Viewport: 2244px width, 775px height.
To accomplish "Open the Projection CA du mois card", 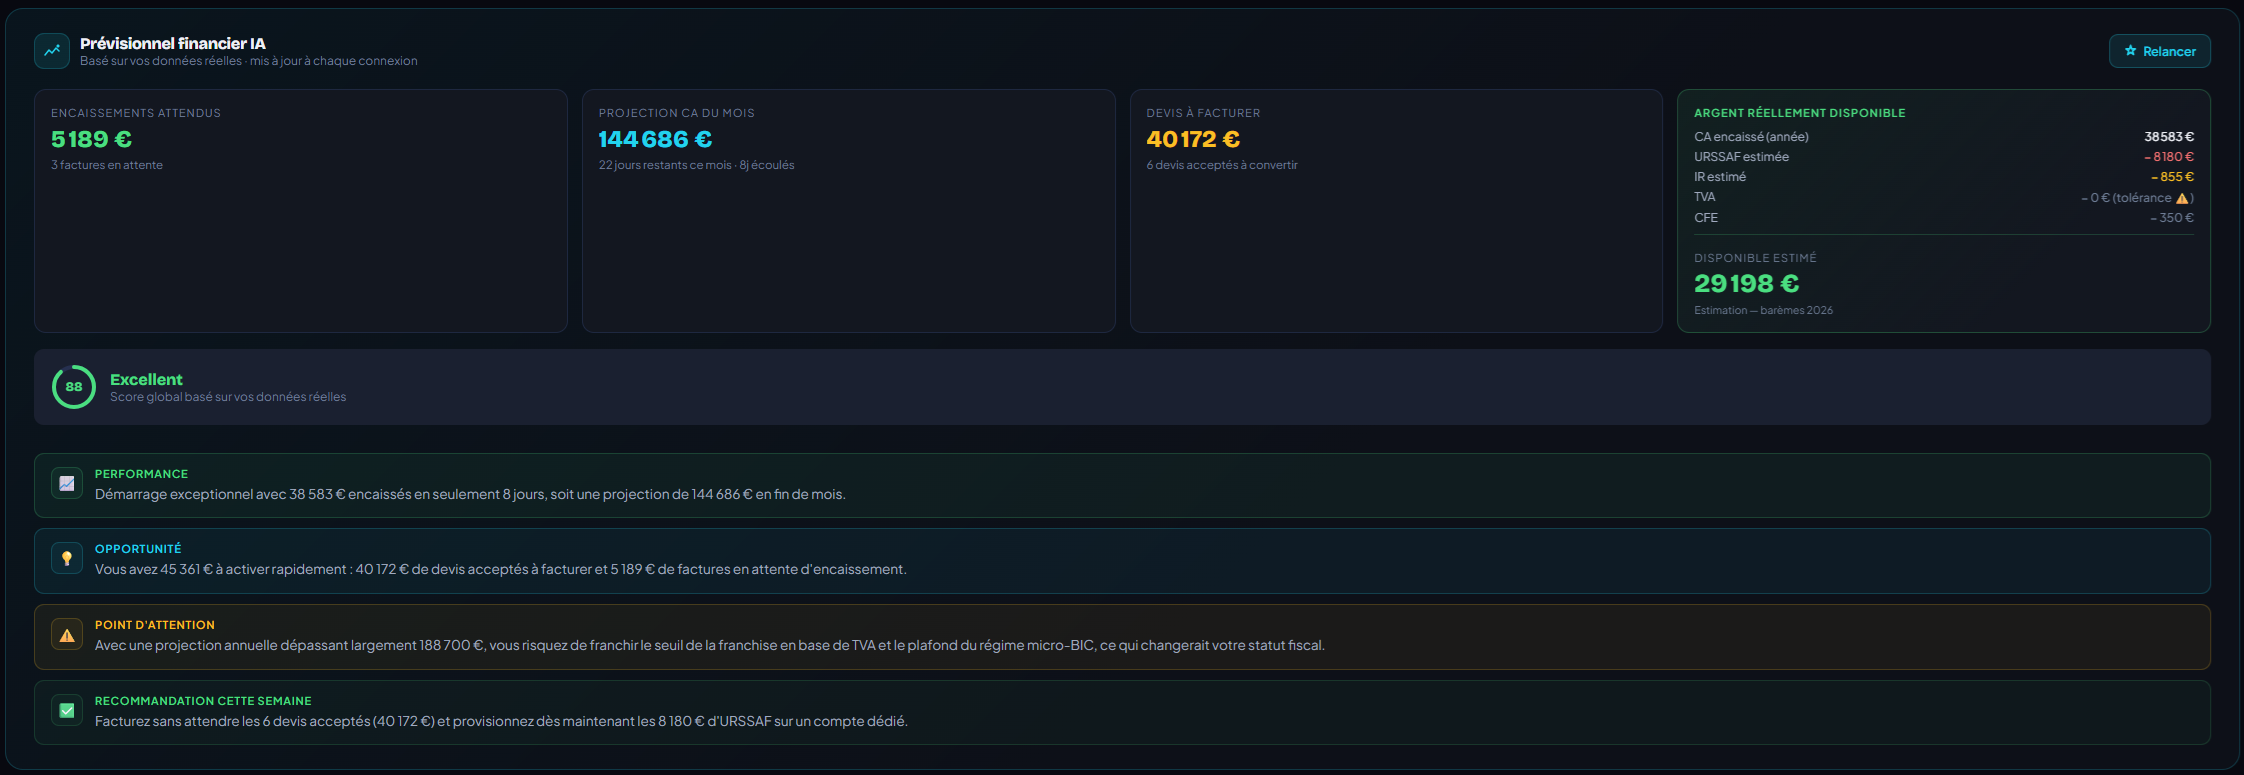I will pos(849,211).
